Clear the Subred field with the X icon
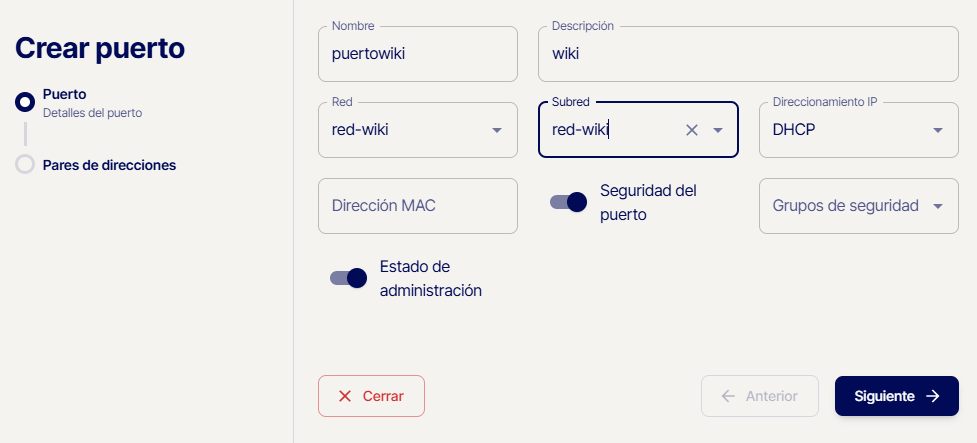Image resolution: width=977 pixels, height=443 pixels. click(x=691, y=130)
